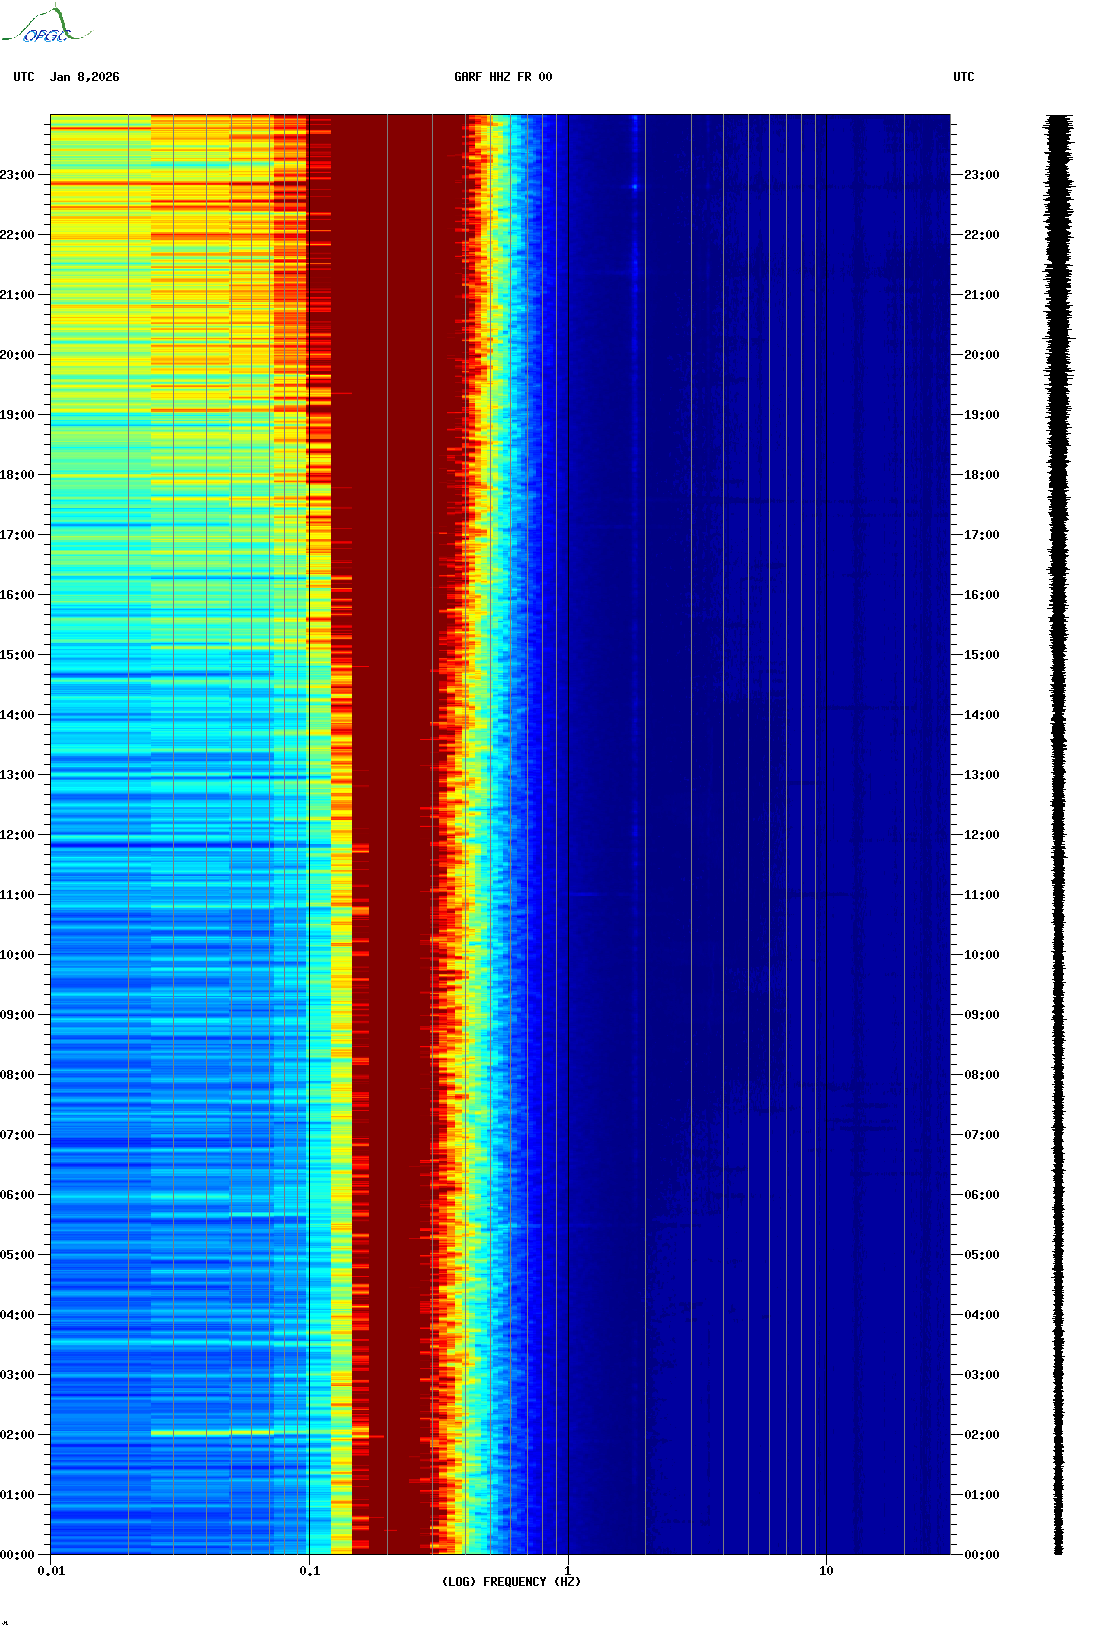Select the 23:00 tick on left time axis

coord(18,175)
